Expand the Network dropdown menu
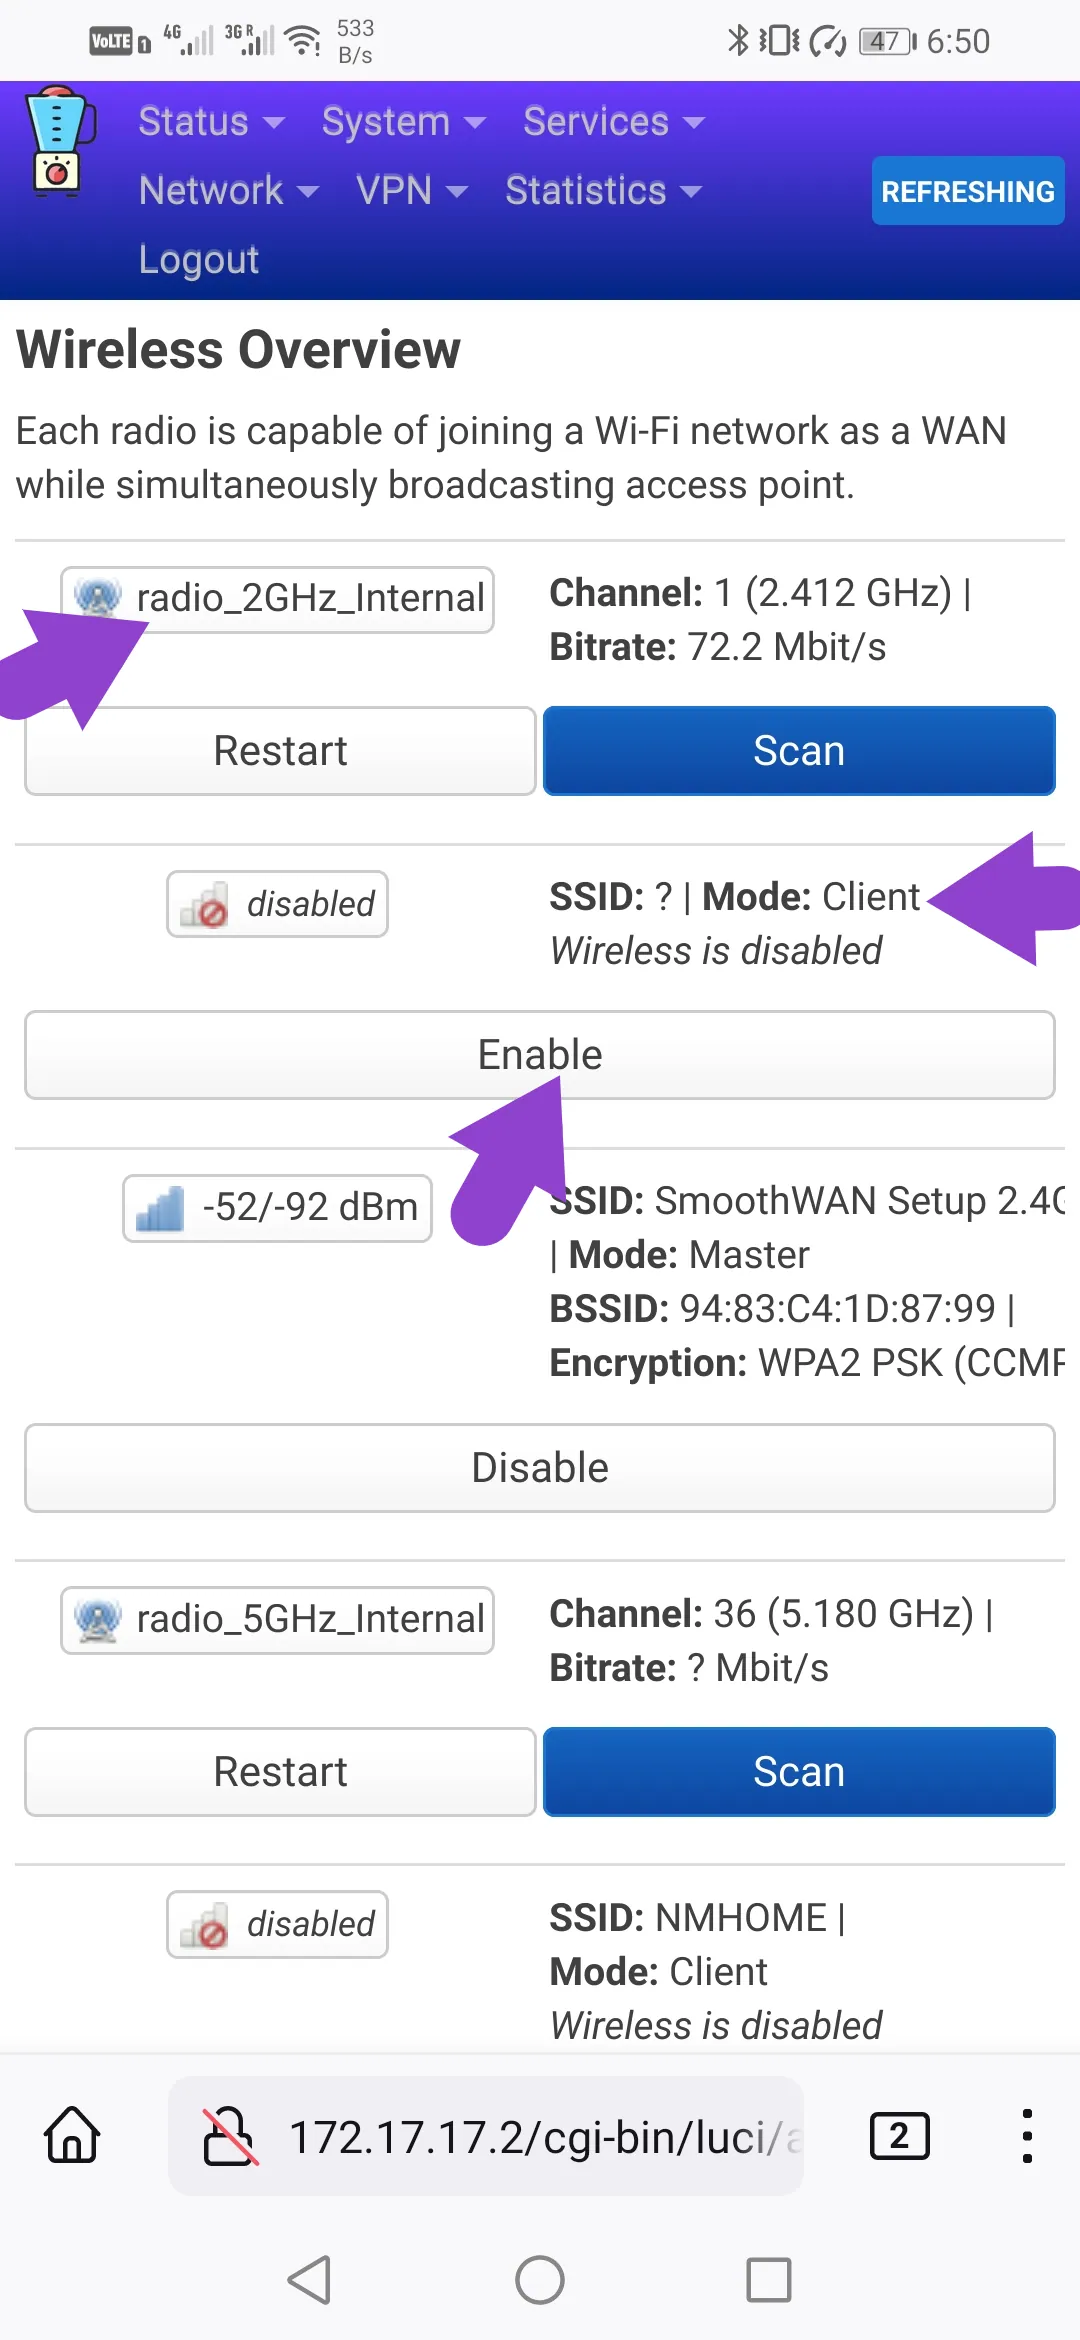The height and width of the screenshot is (2340, 1080). (x=229, y=190)
